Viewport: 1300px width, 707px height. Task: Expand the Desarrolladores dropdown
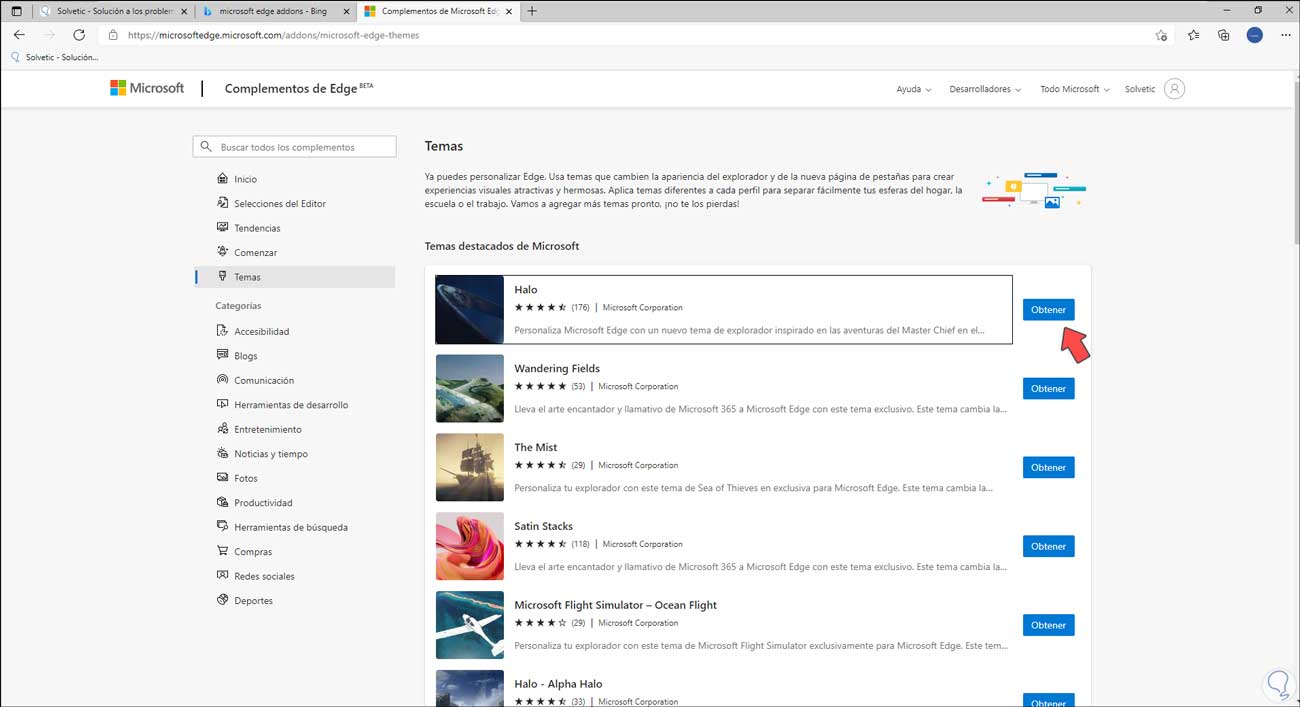click(x=985, y=89)
